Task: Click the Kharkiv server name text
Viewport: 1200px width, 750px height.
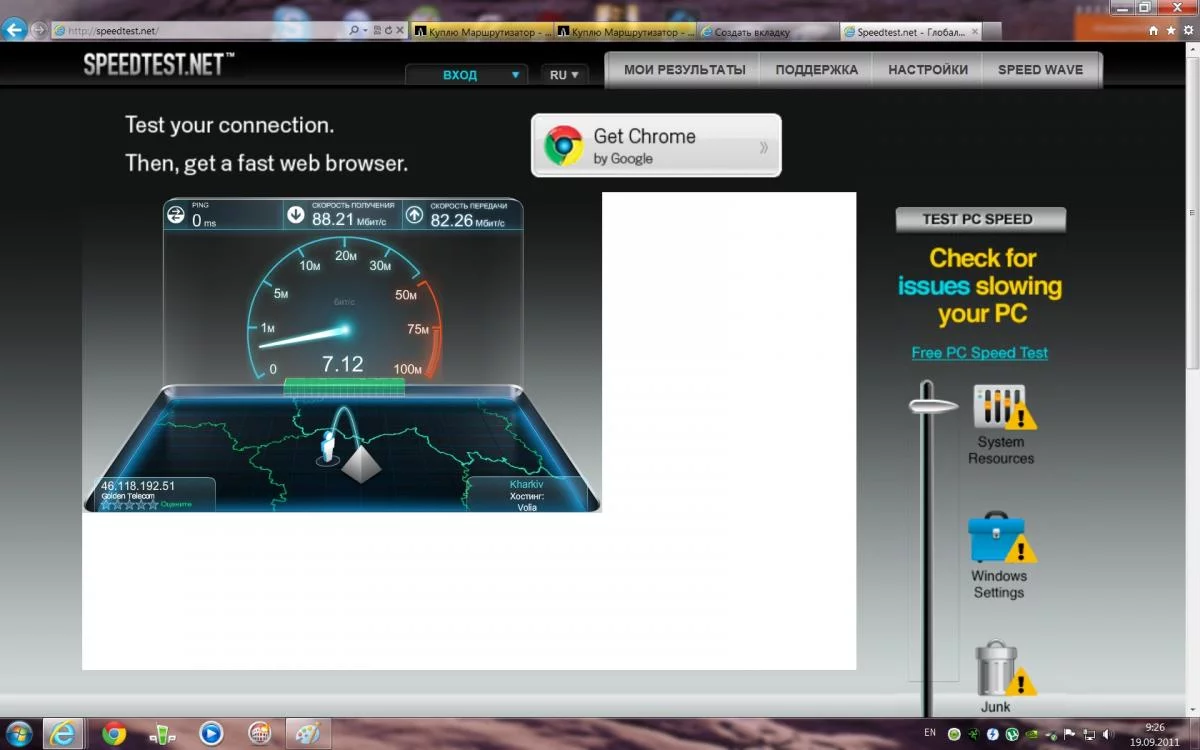Action: tap(527, 485)
